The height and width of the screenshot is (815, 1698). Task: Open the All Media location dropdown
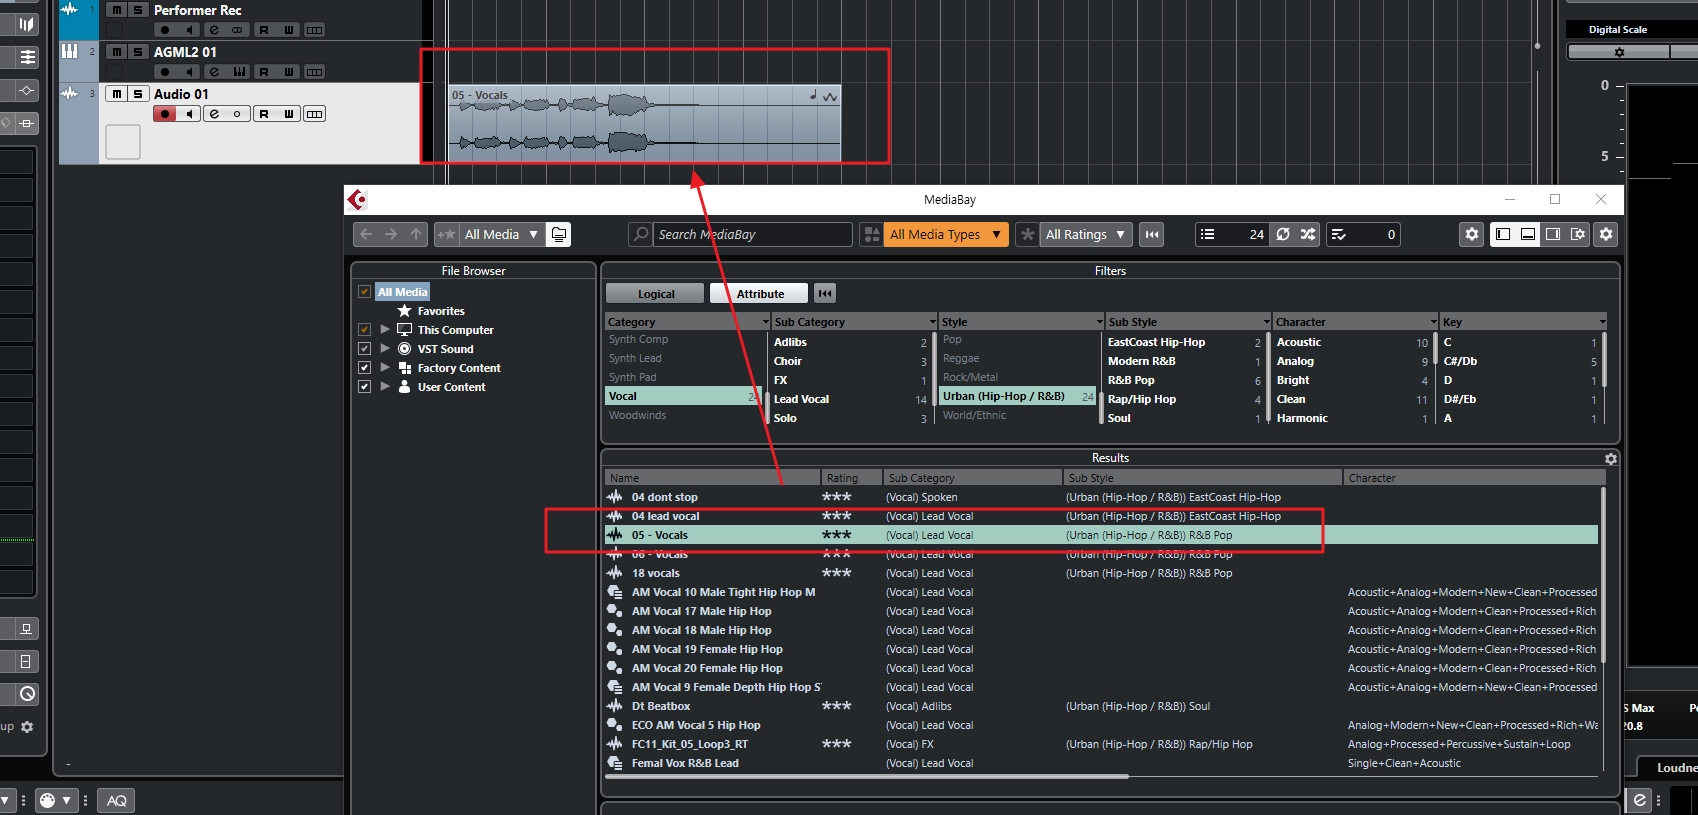pos(501,234)
